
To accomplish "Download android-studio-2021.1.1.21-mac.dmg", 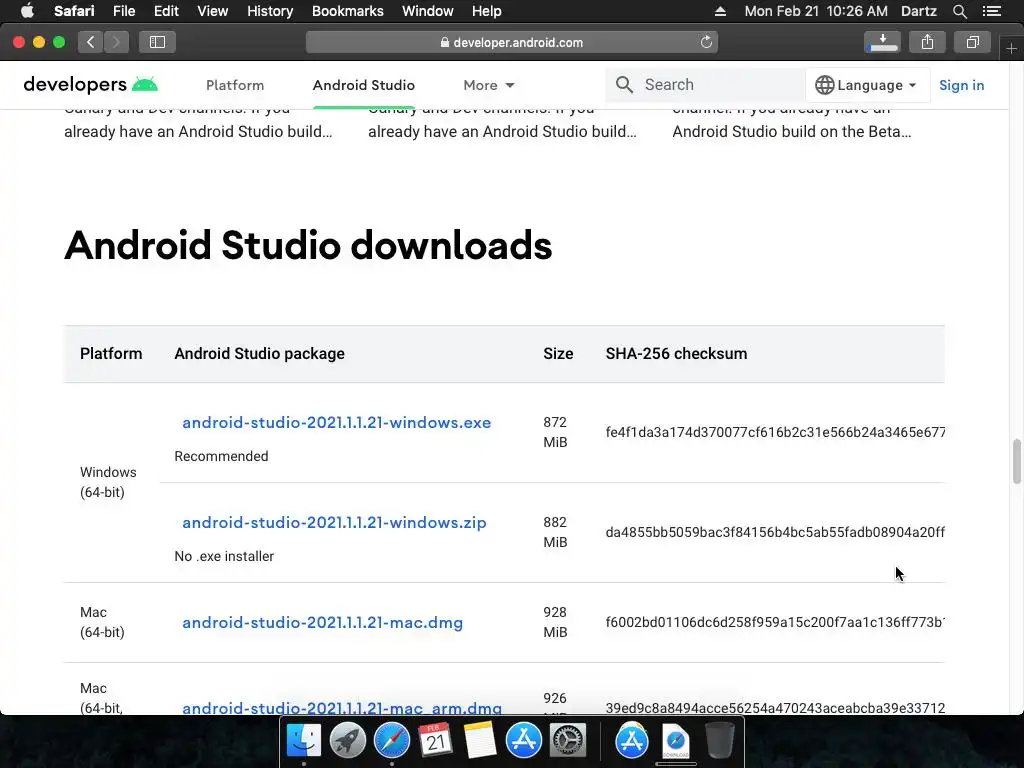I will (323, 622).
